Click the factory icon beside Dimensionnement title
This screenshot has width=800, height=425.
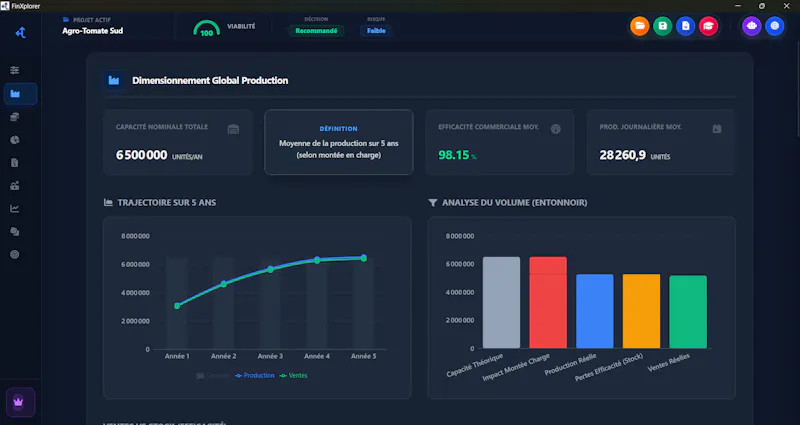pyautogui.click(x=114, y=81)
